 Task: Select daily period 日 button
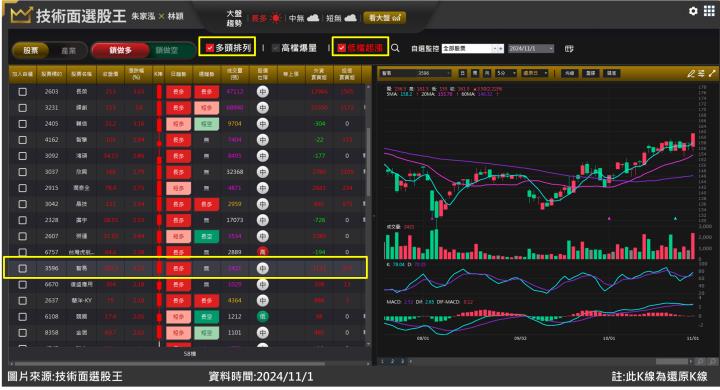pos(463,73)
